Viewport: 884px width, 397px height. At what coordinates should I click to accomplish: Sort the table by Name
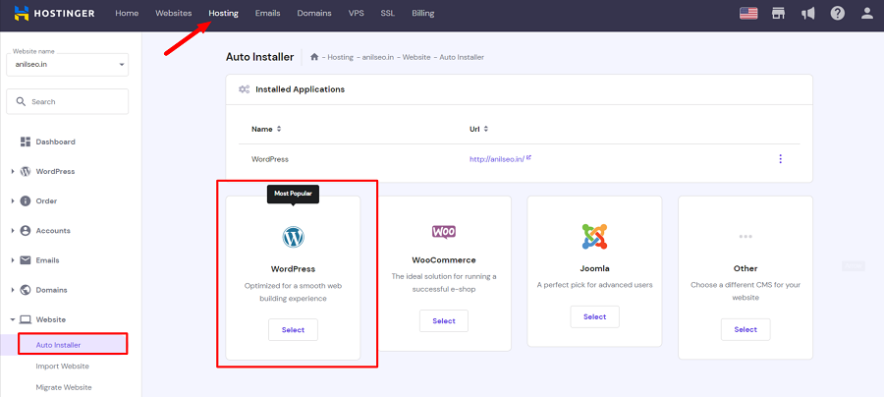pyautogui.click(x=266, y=129)
